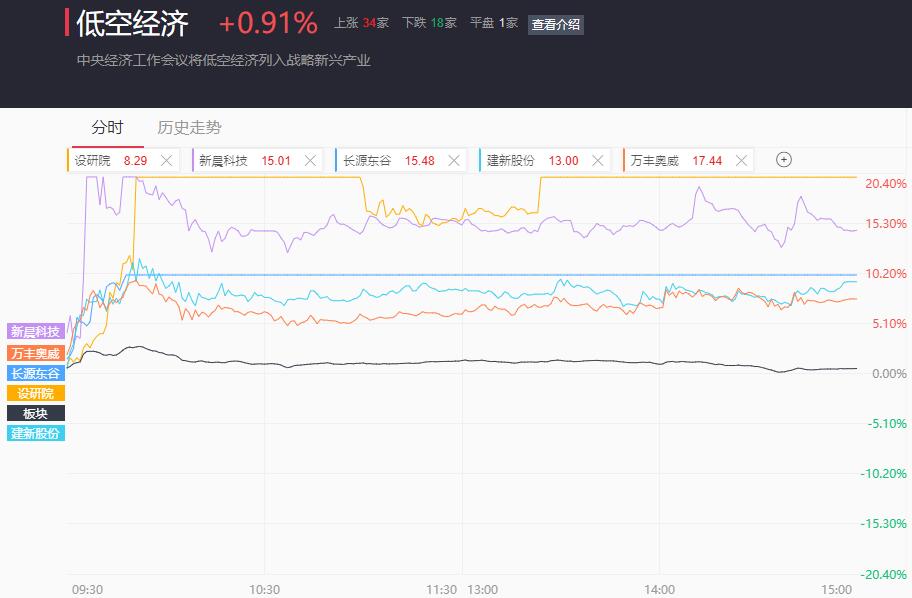Remove 设研院 from comparison with X

[x=166, y=161]
